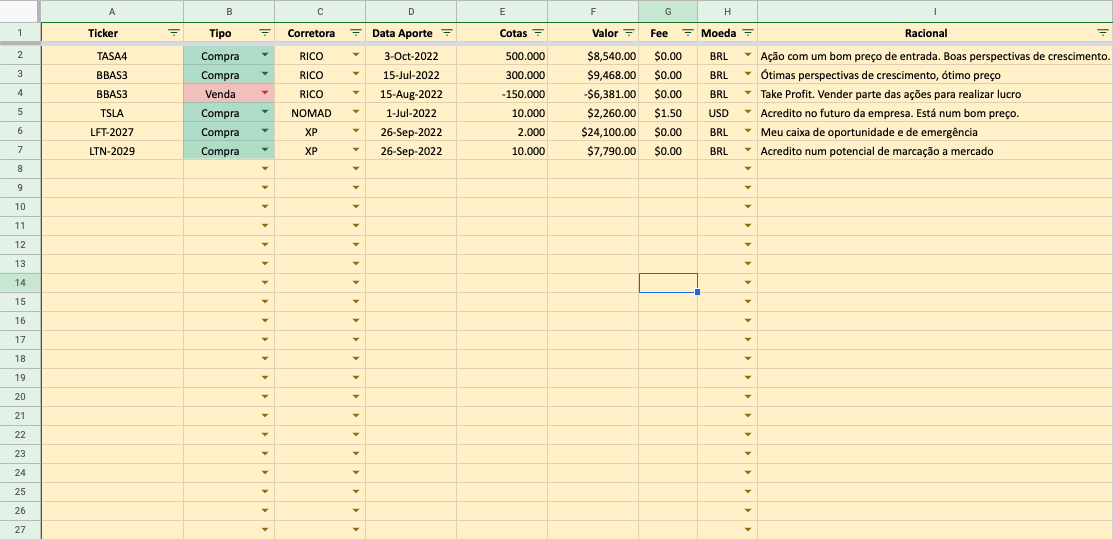Select row 14 header
Screen dimensions: 1113x539
coord(20,283)
